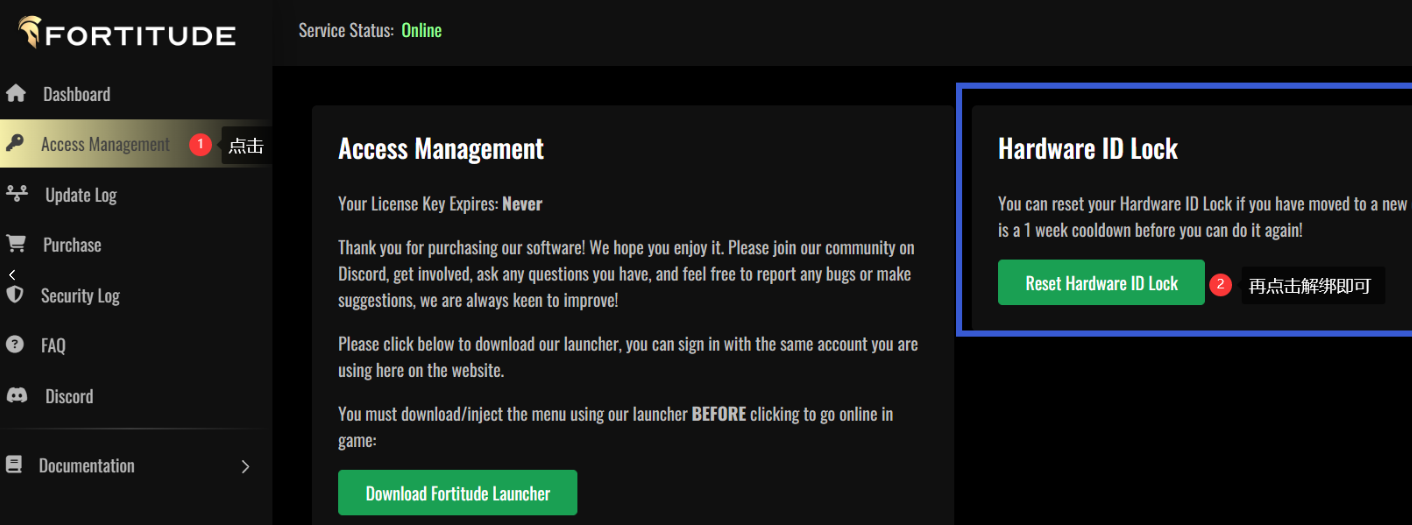Click the FAQ question mark icon

(x=14, y=345)
